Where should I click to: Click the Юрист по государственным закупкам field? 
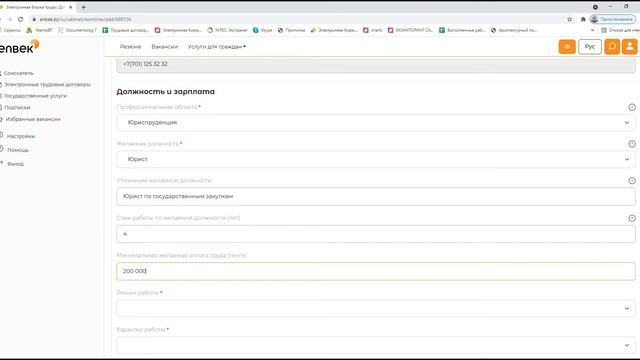pyautogui.click(x=376, y=196)
